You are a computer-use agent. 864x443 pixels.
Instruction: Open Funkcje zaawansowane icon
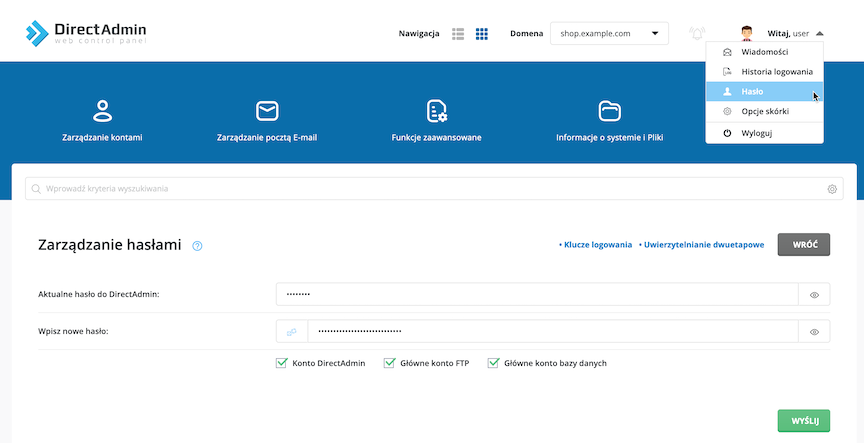(436, 111)
